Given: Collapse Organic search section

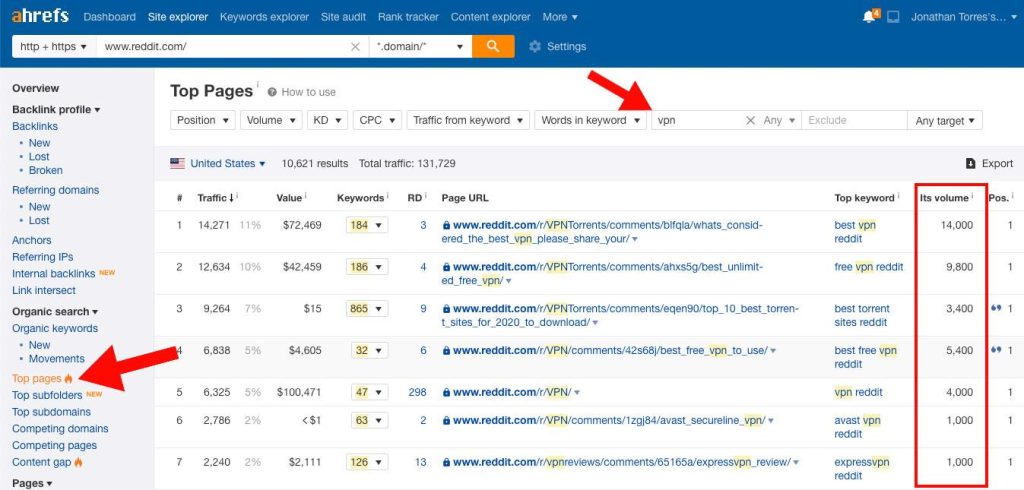Looking at the screenshot, I should (55, 312).
